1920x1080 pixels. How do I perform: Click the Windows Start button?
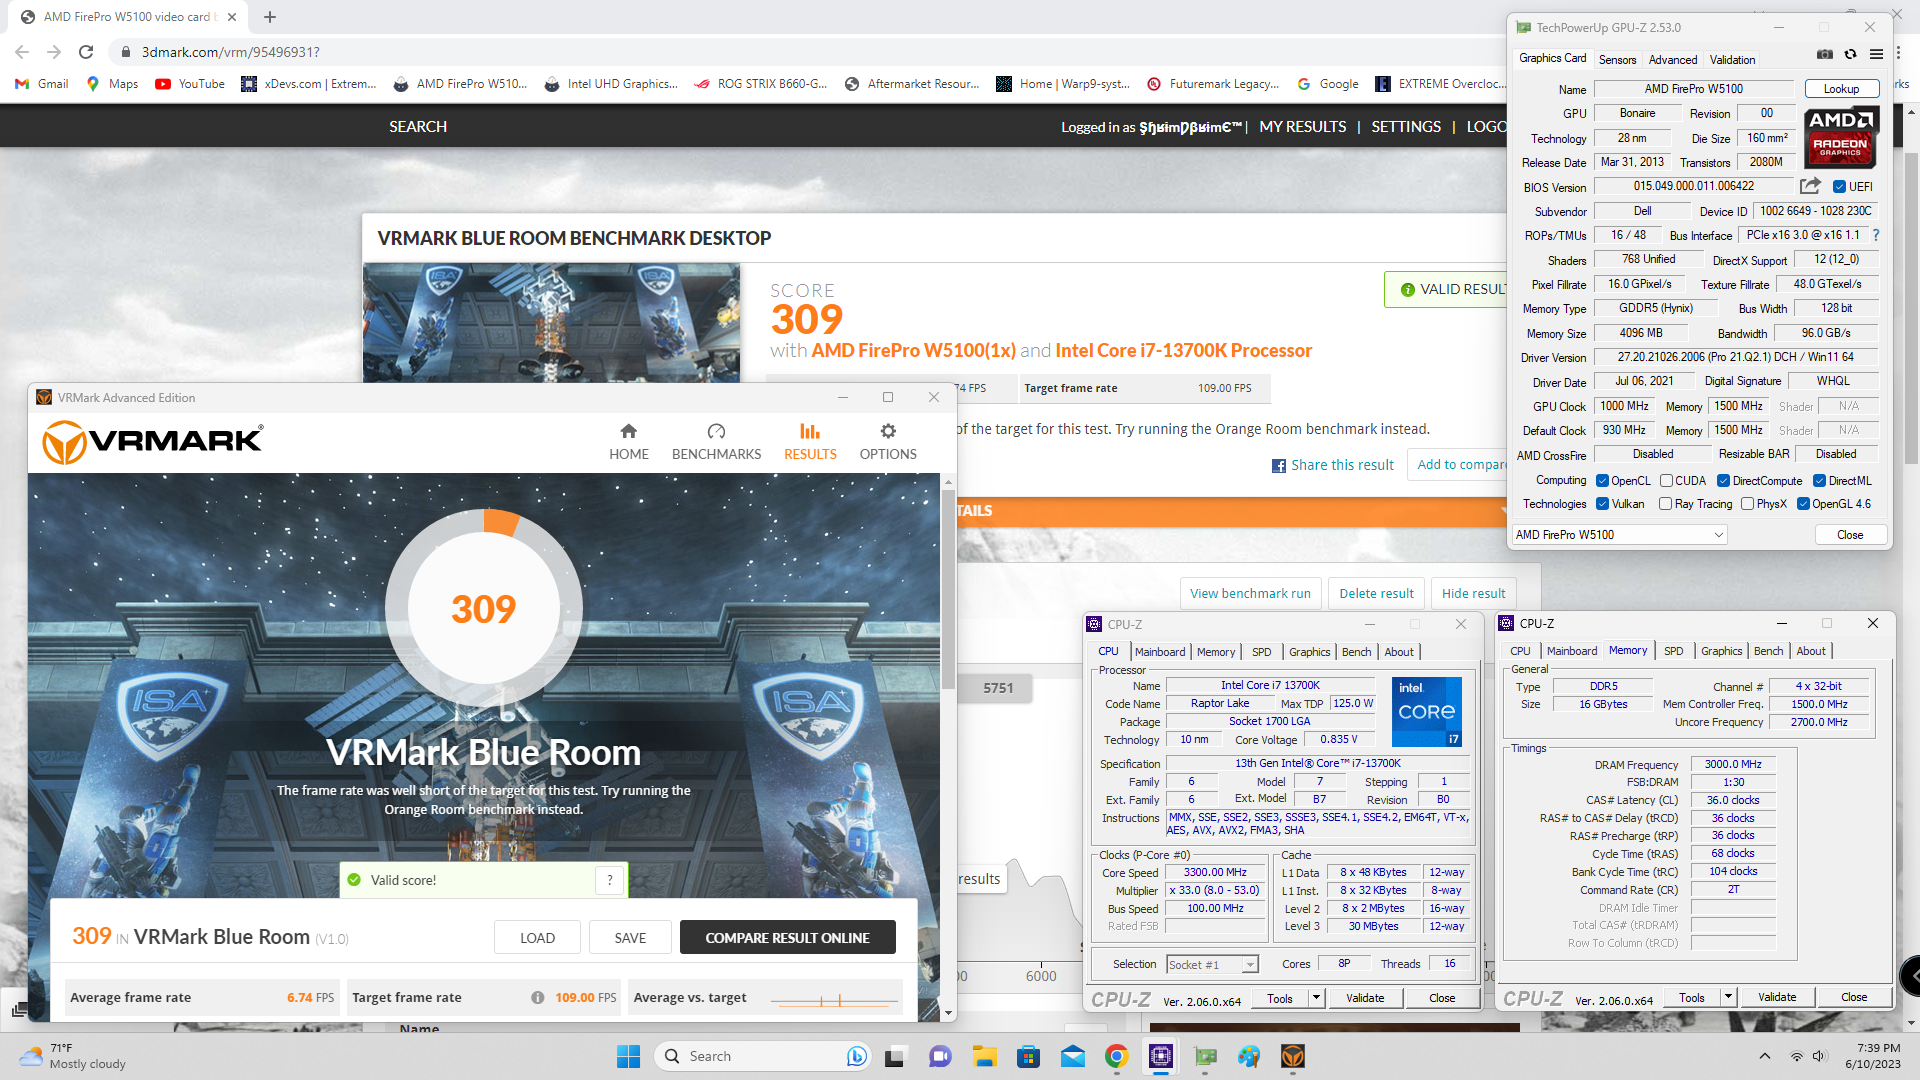click(628, 1056)
